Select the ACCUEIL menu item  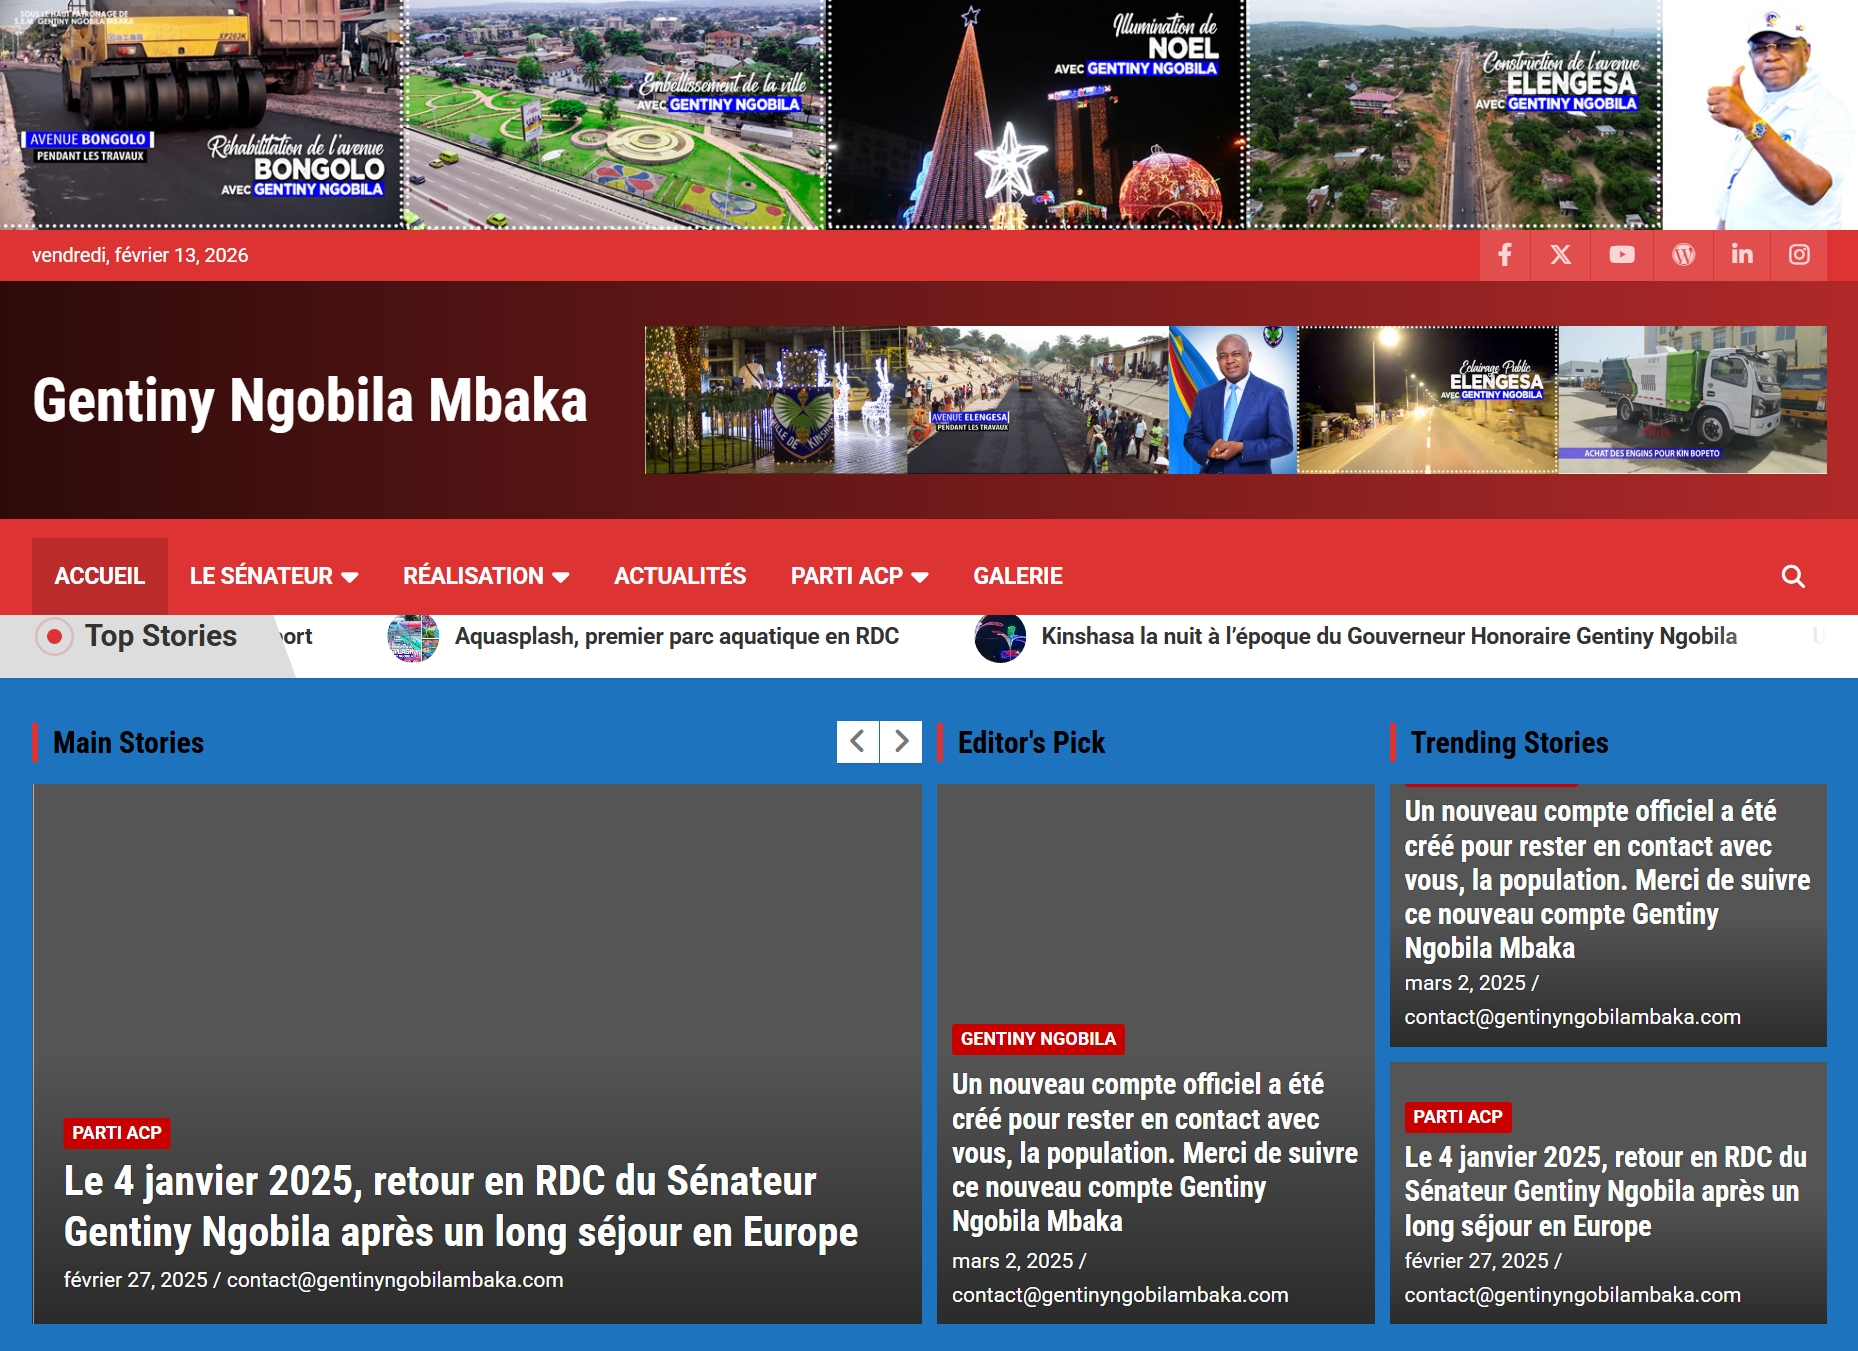99,577
